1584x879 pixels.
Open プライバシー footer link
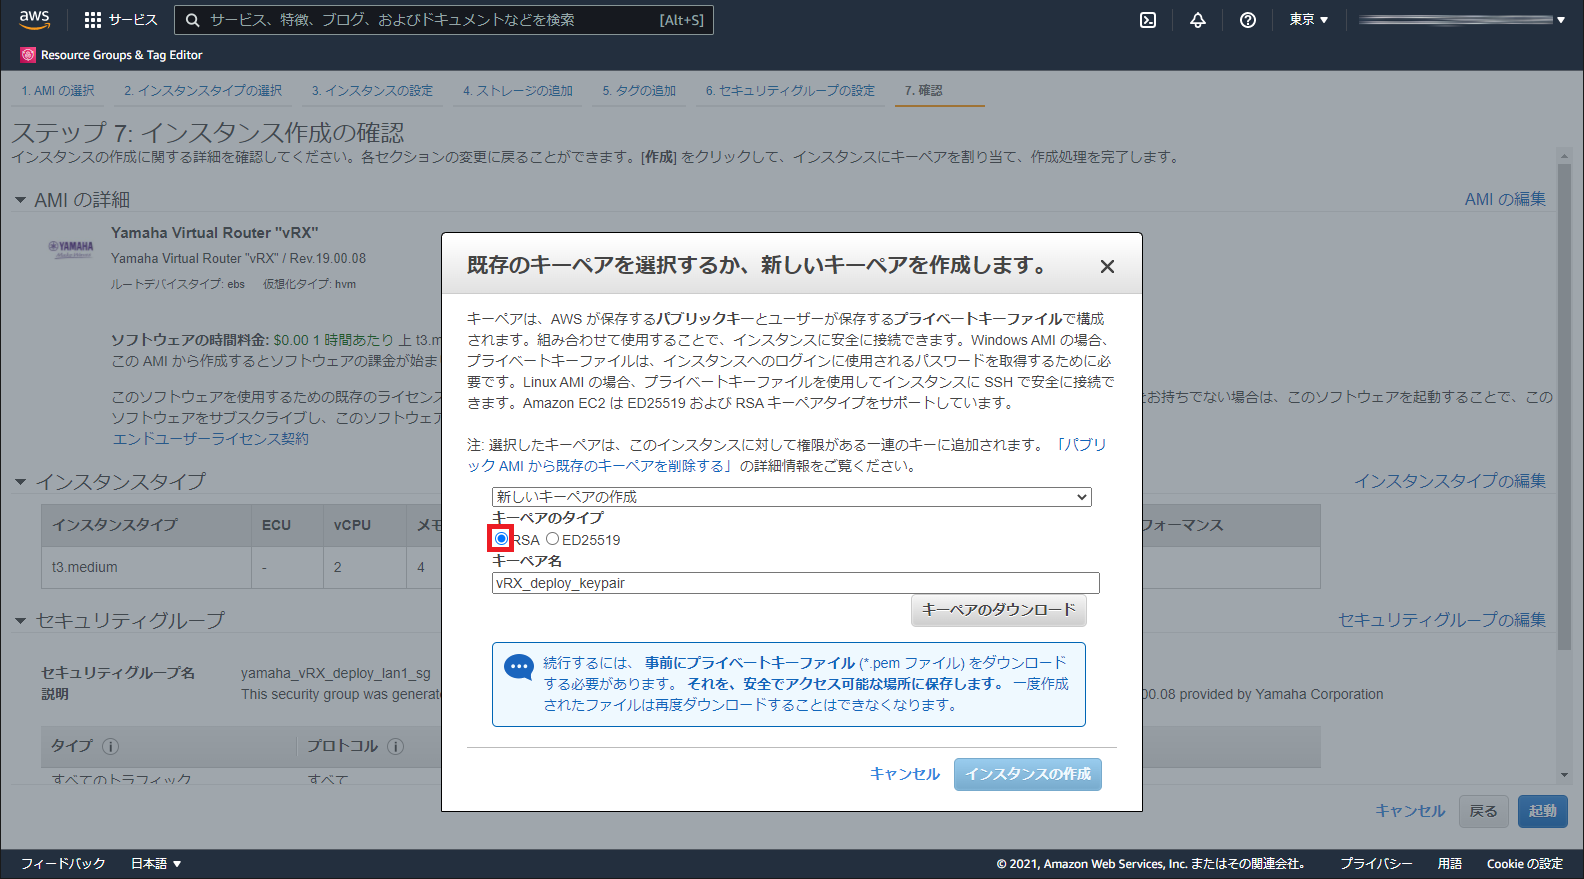[1376, 863]
